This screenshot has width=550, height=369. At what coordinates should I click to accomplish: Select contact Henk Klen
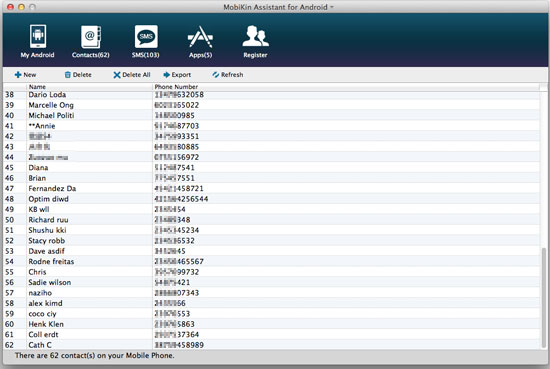[x=46, y=324]
